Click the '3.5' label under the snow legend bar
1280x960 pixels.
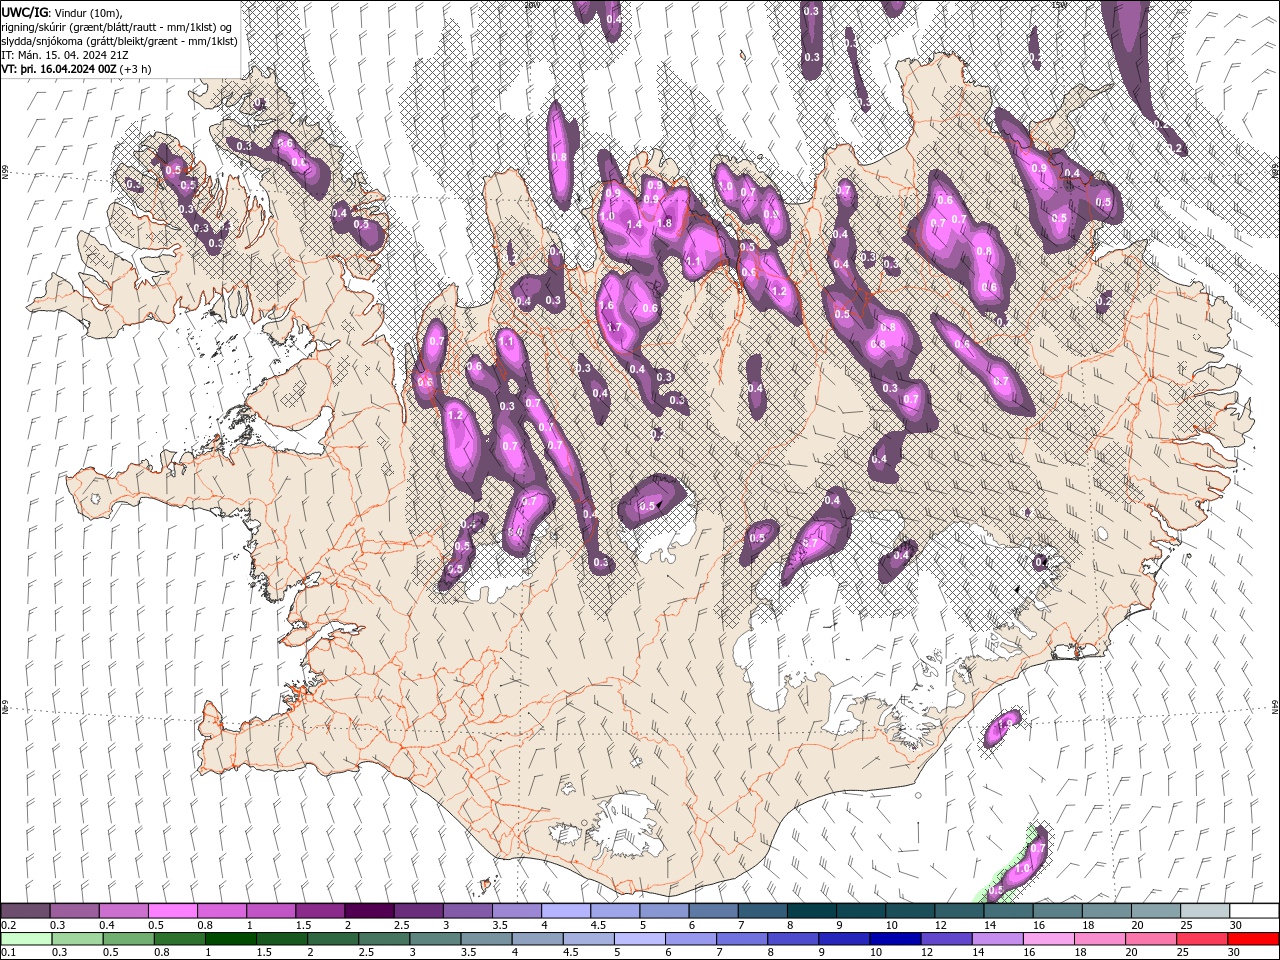(500, 925)
